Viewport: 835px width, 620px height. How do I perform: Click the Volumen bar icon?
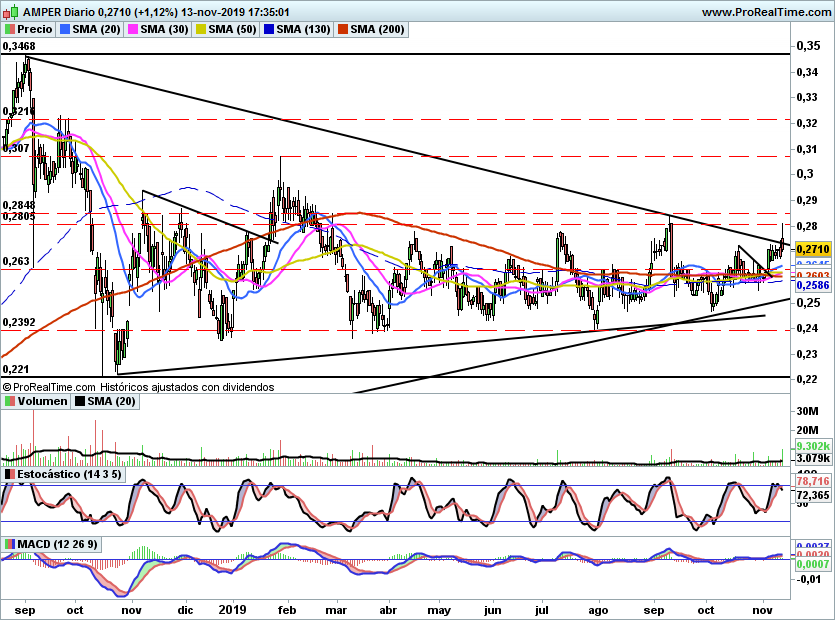10,401
